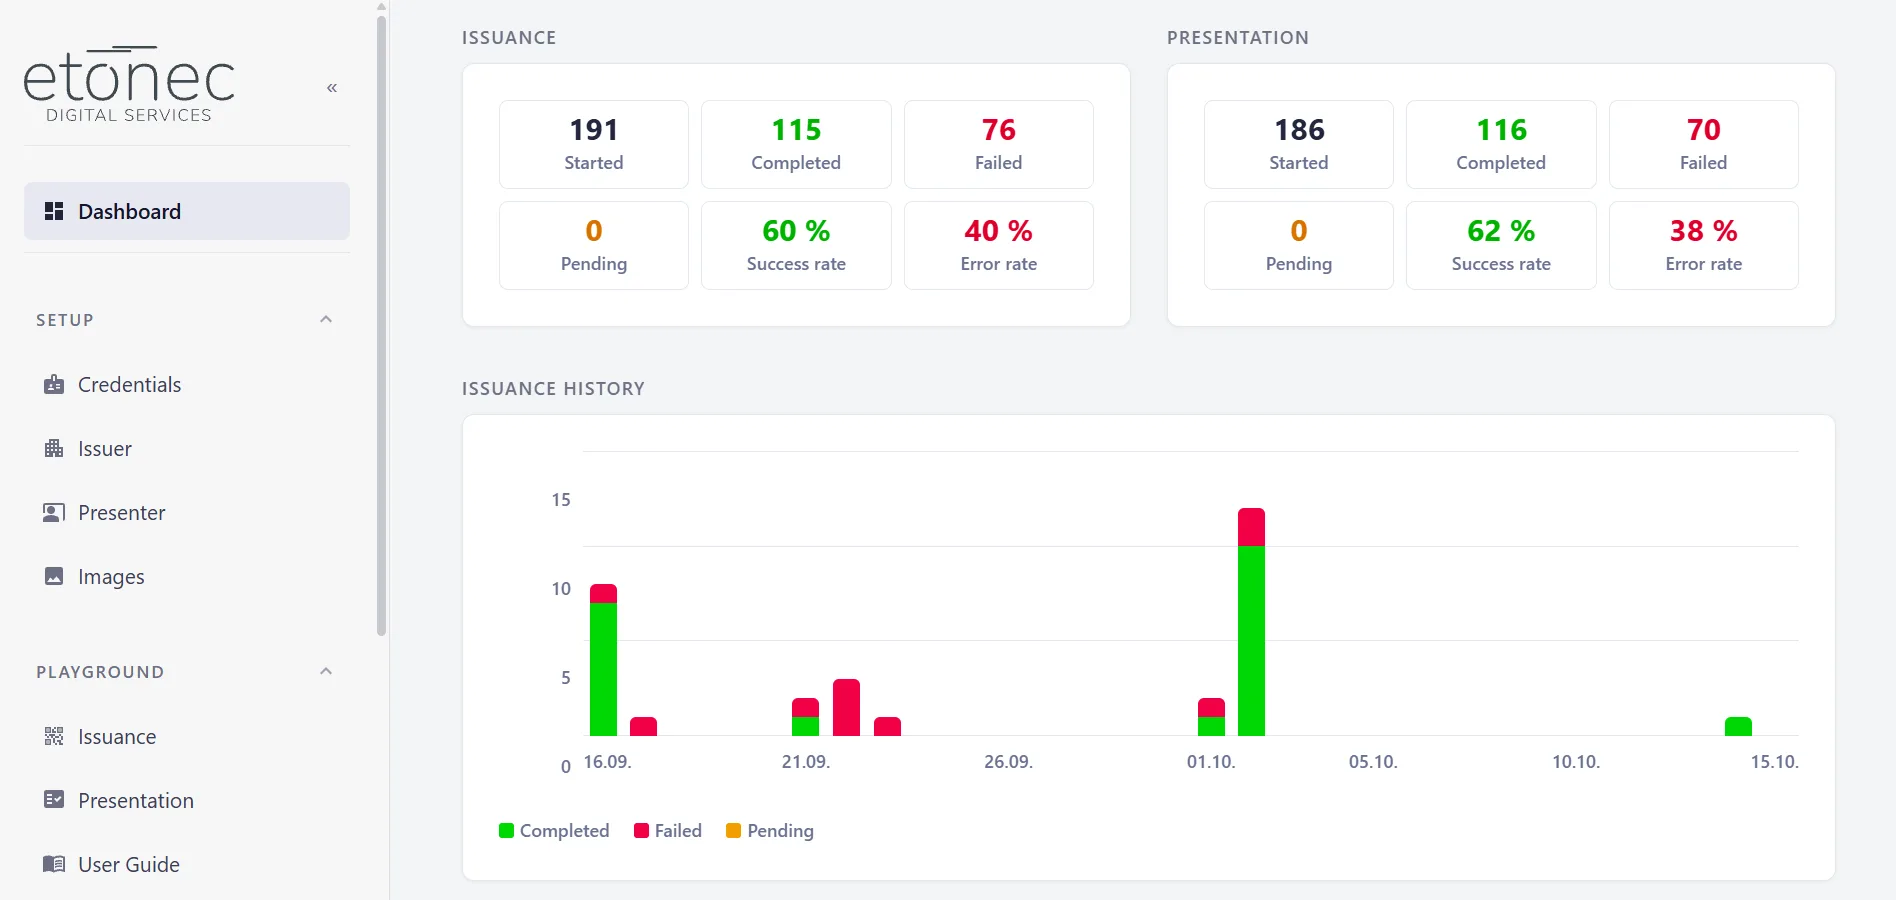Image resolution: width=1896 pixels, height=900 pixels.
Task: Click the 62 % Success rate card
Action: click(1501, 246)
